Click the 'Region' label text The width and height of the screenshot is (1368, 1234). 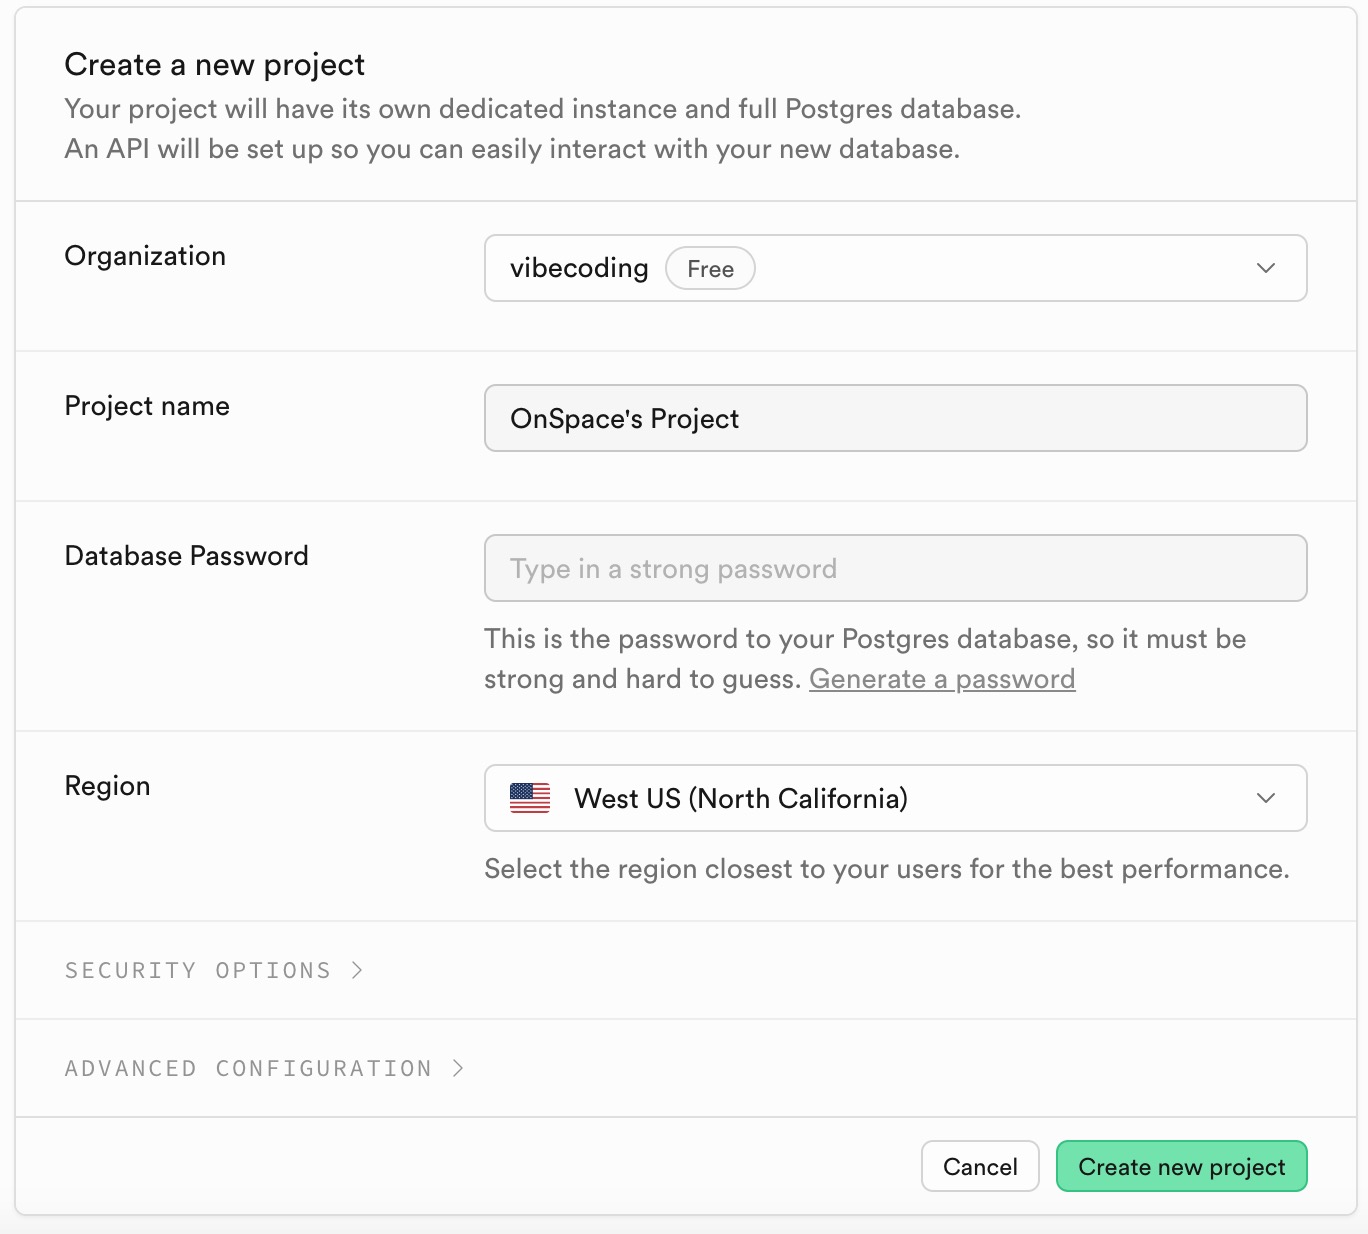click(x=108, y=786)
